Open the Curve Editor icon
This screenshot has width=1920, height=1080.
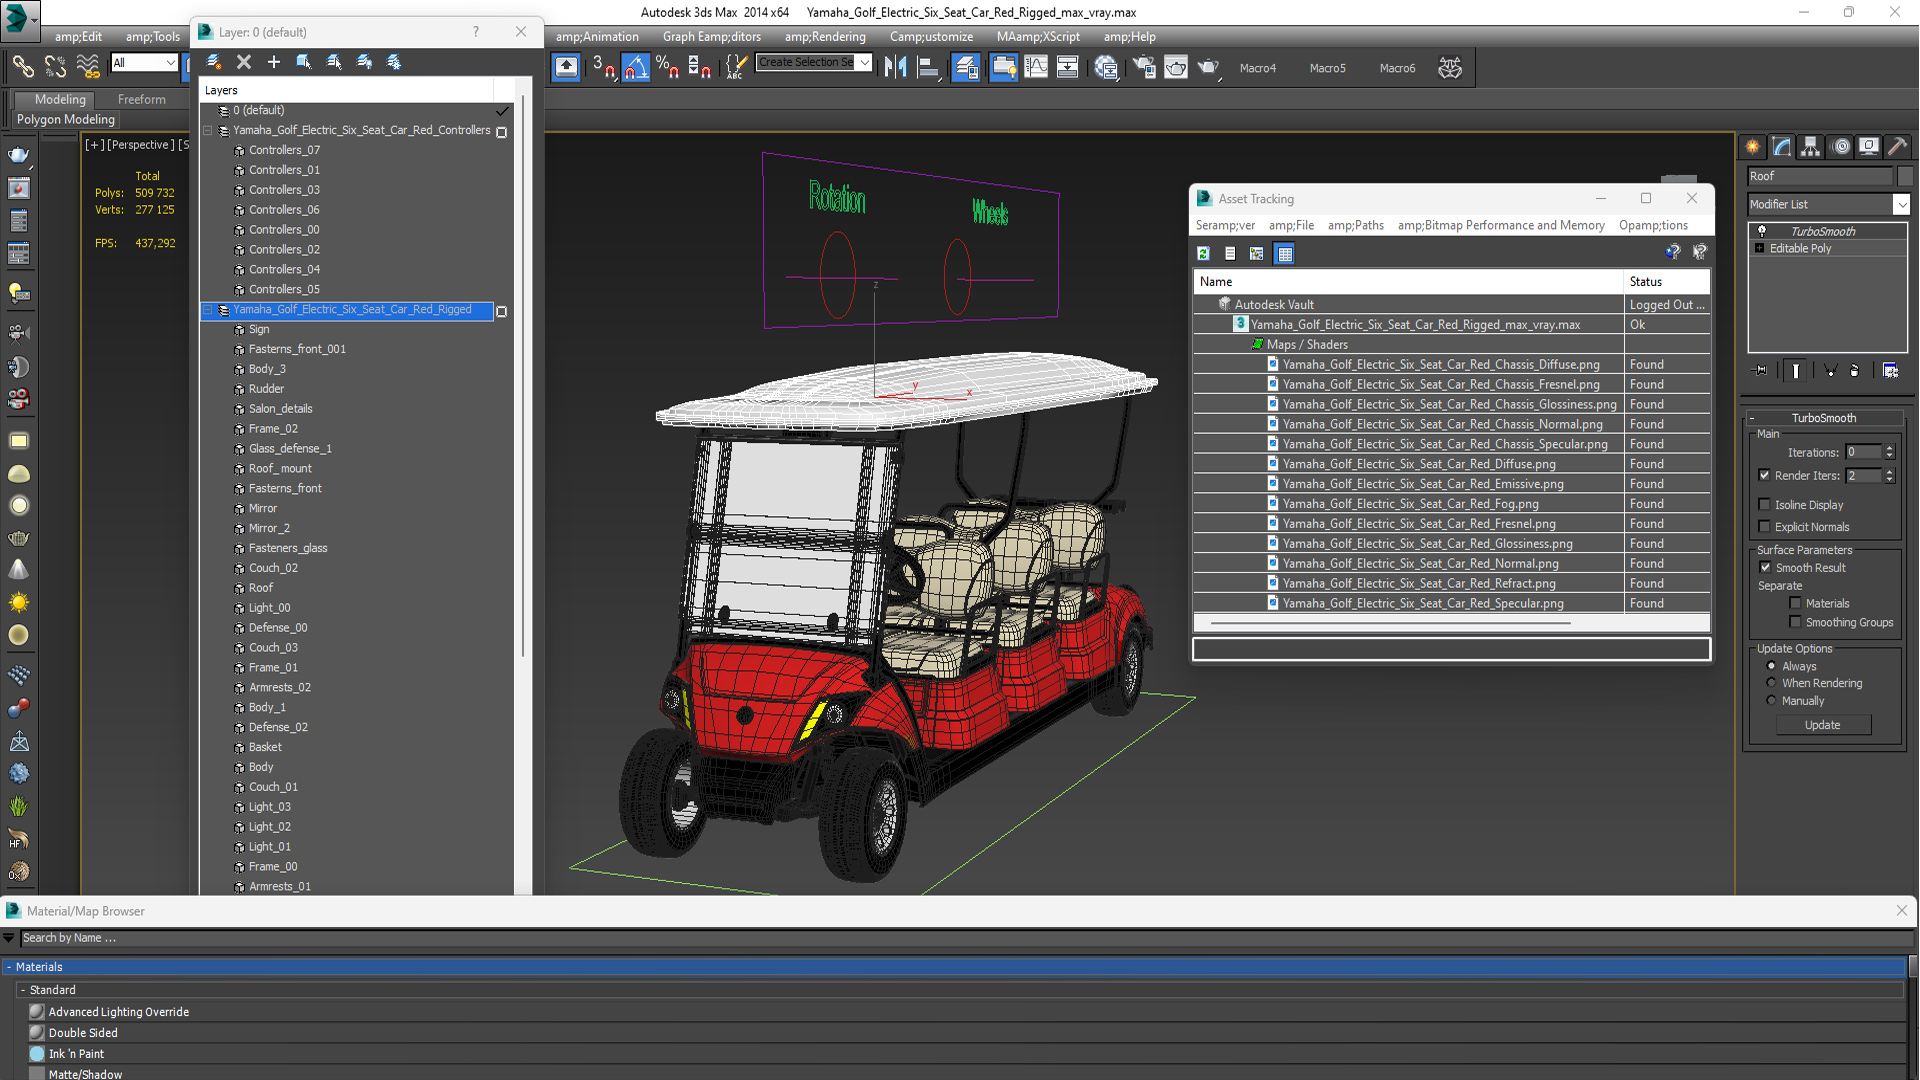tap(1036, 68)
